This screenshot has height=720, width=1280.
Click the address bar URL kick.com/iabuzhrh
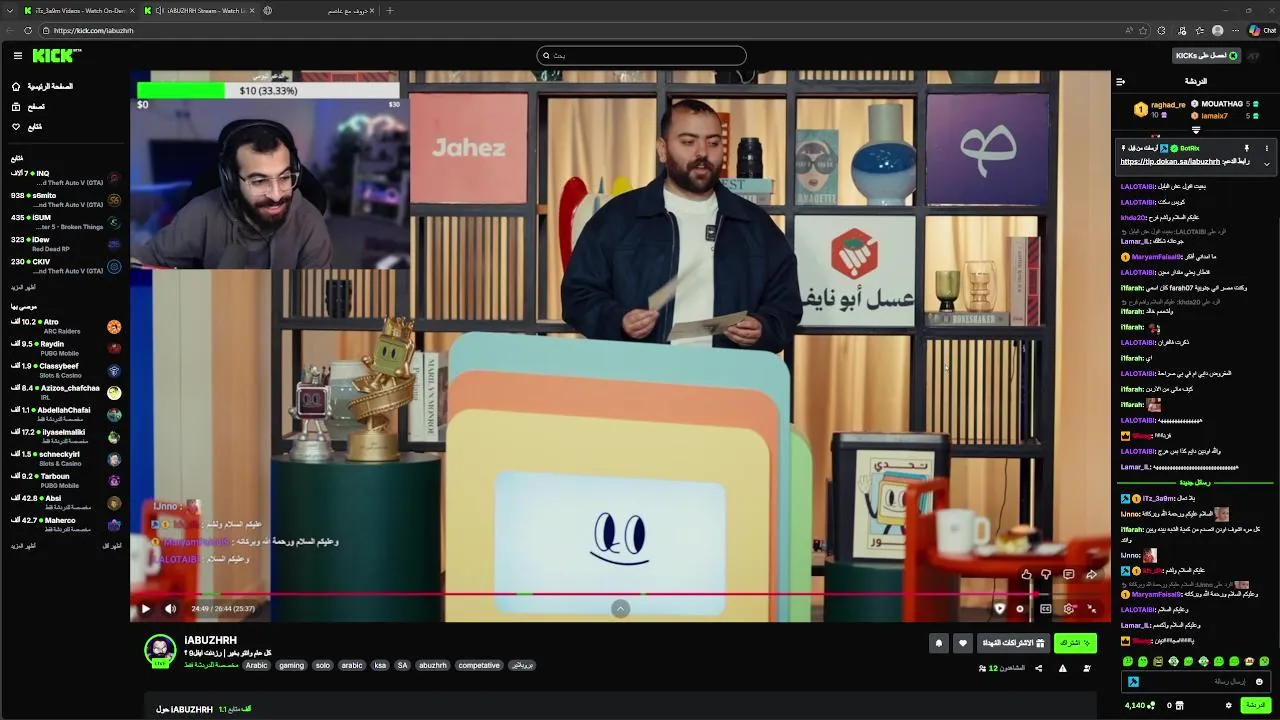coord(94,31)
